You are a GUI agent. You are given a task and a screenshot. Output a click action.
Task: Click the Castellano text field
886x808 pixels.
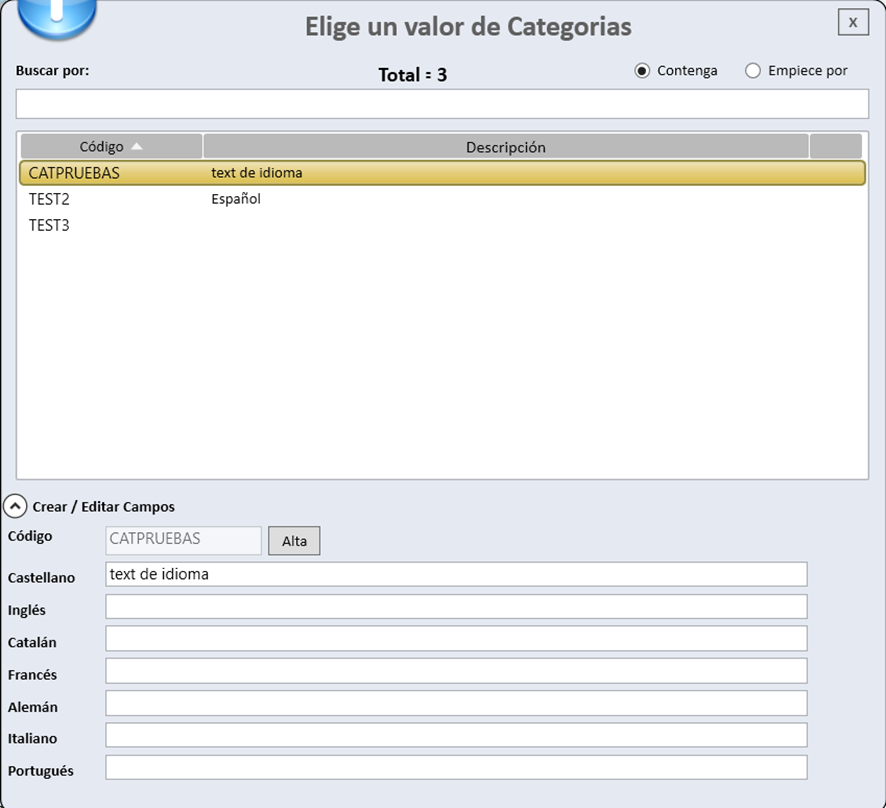click(455, 574)
